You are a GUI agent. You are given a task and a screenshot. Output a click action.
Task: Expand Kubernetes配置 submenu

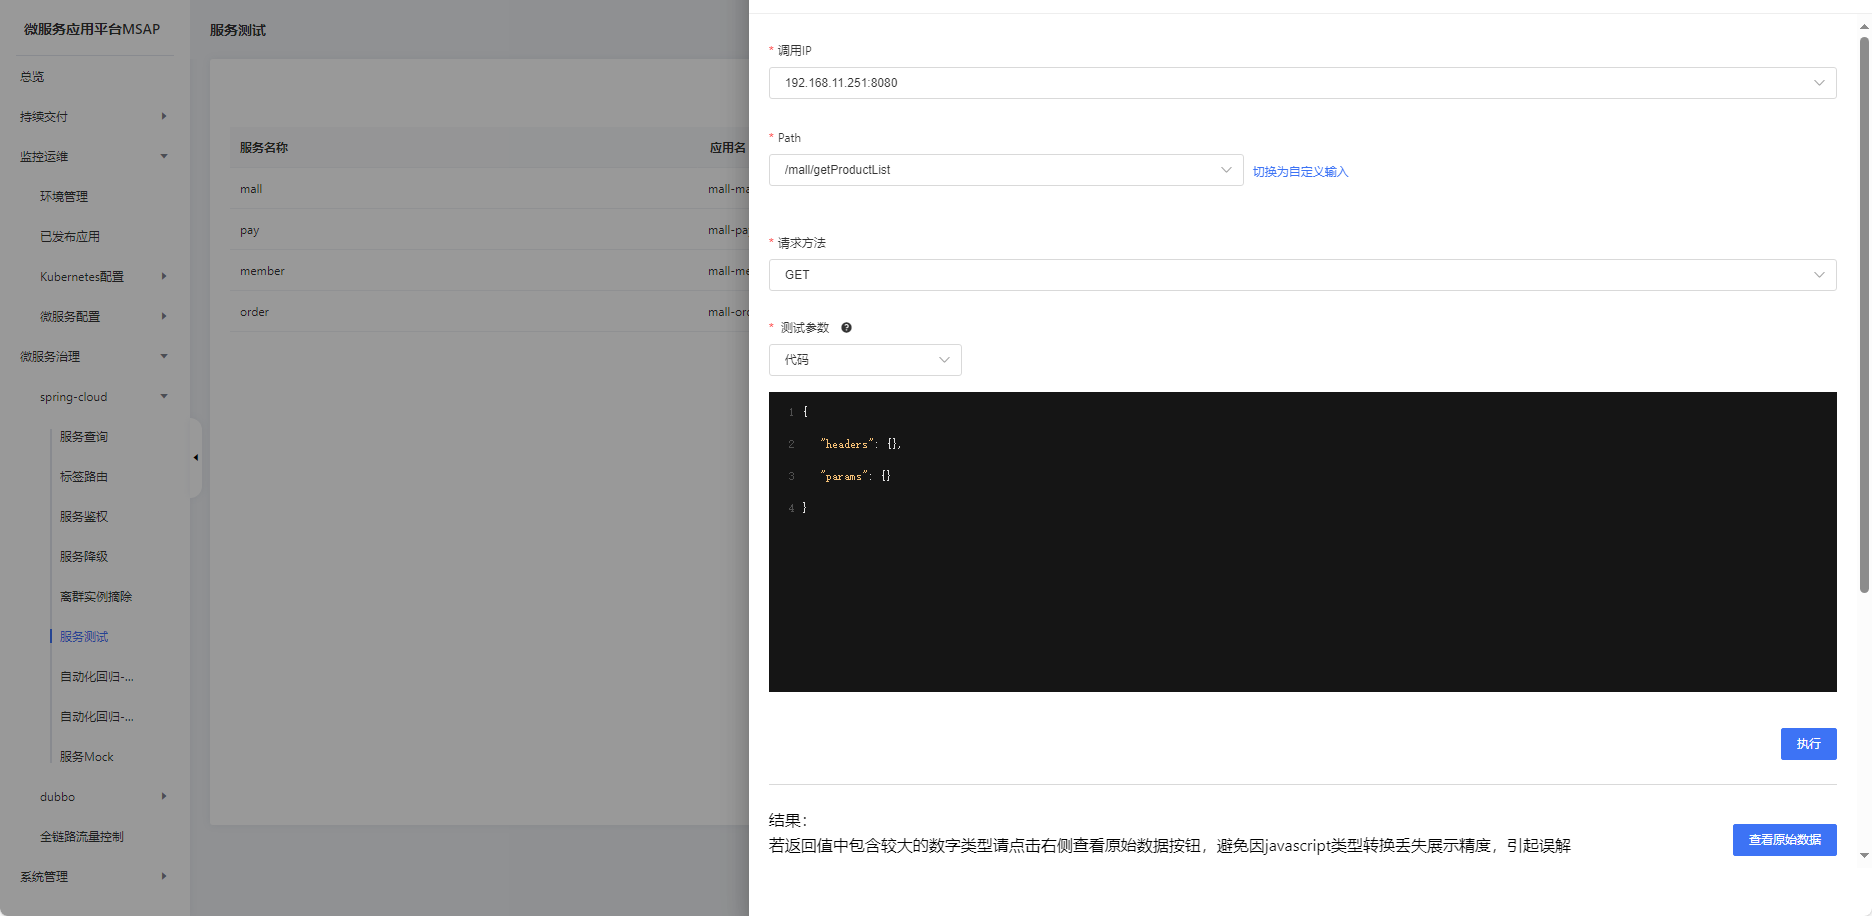(95, 276)
